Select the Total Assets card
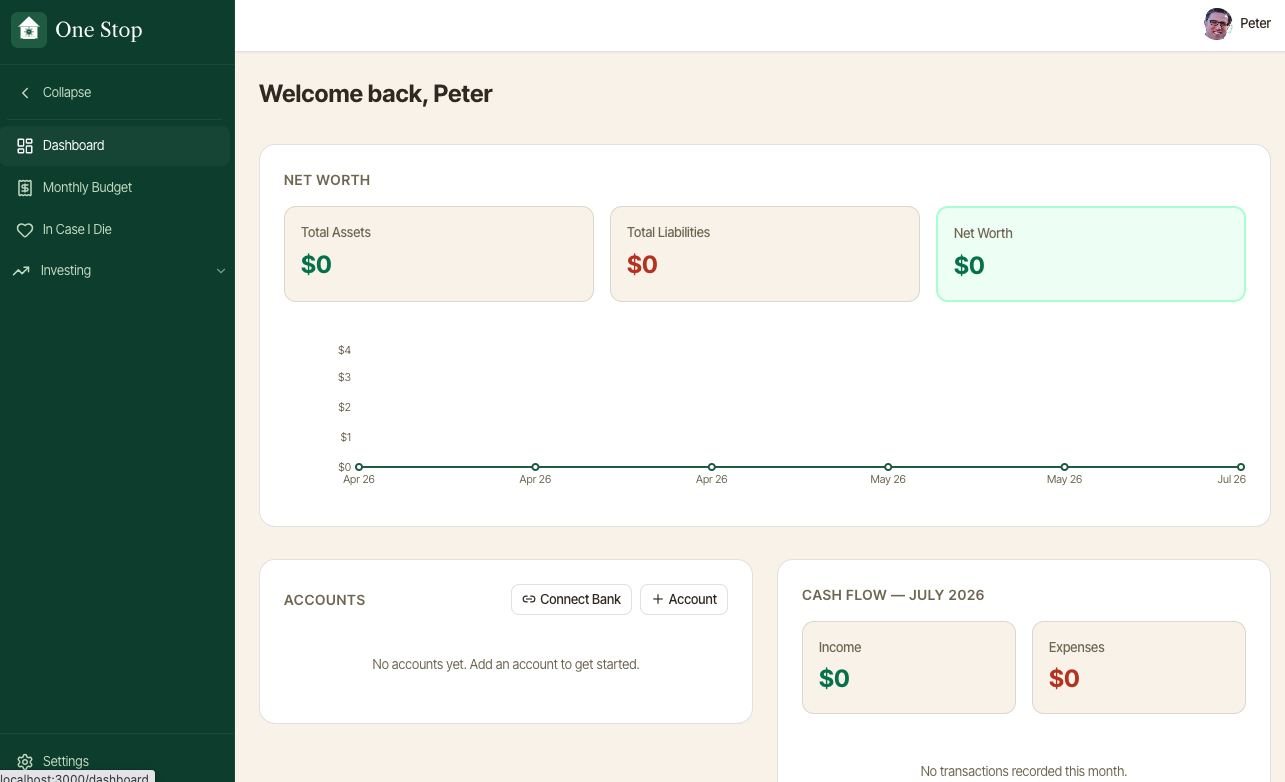The image size is (1285, 782). tap(439, 254)
